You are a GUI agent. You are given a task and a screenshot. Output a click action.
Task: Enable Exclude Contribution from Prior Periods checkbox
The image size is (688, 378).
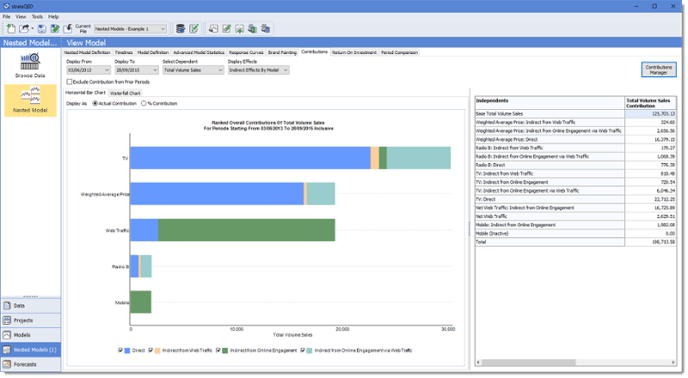click(x=69, y=82)
